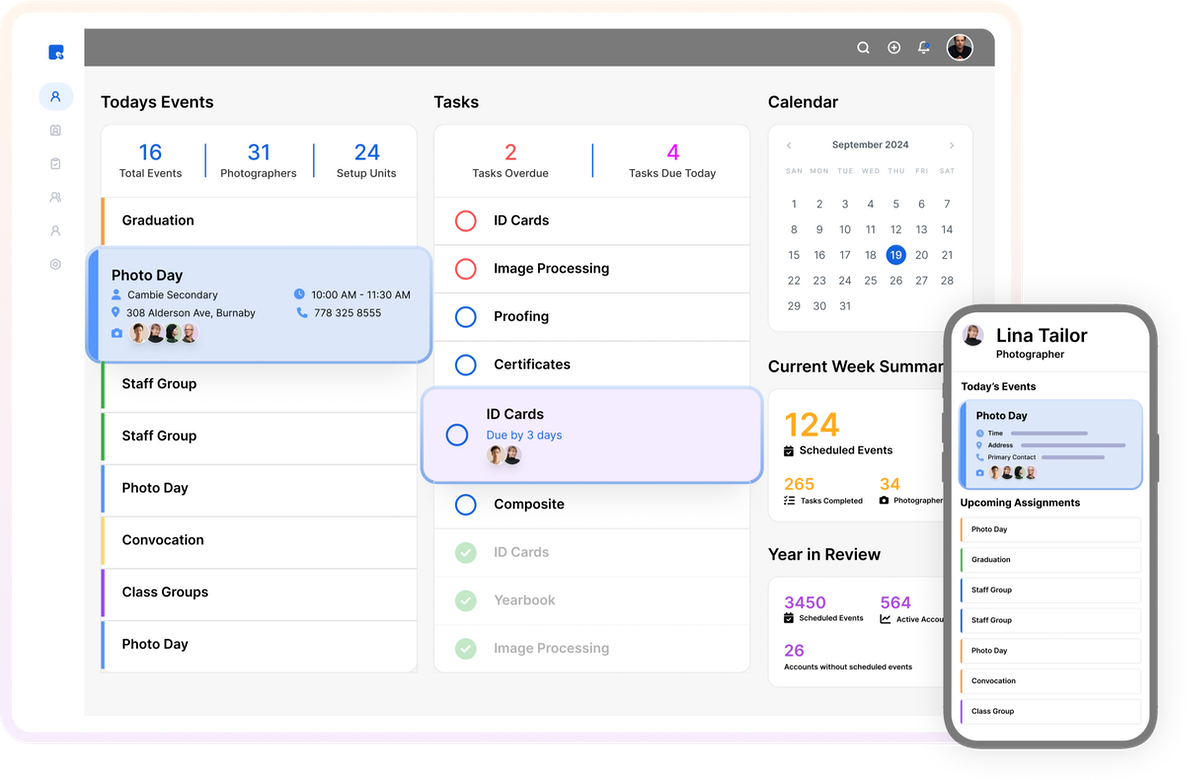The width and height of the screenshot is (1188, 780).
Task: Open search from the top toolbar
Action: [863, 47]
